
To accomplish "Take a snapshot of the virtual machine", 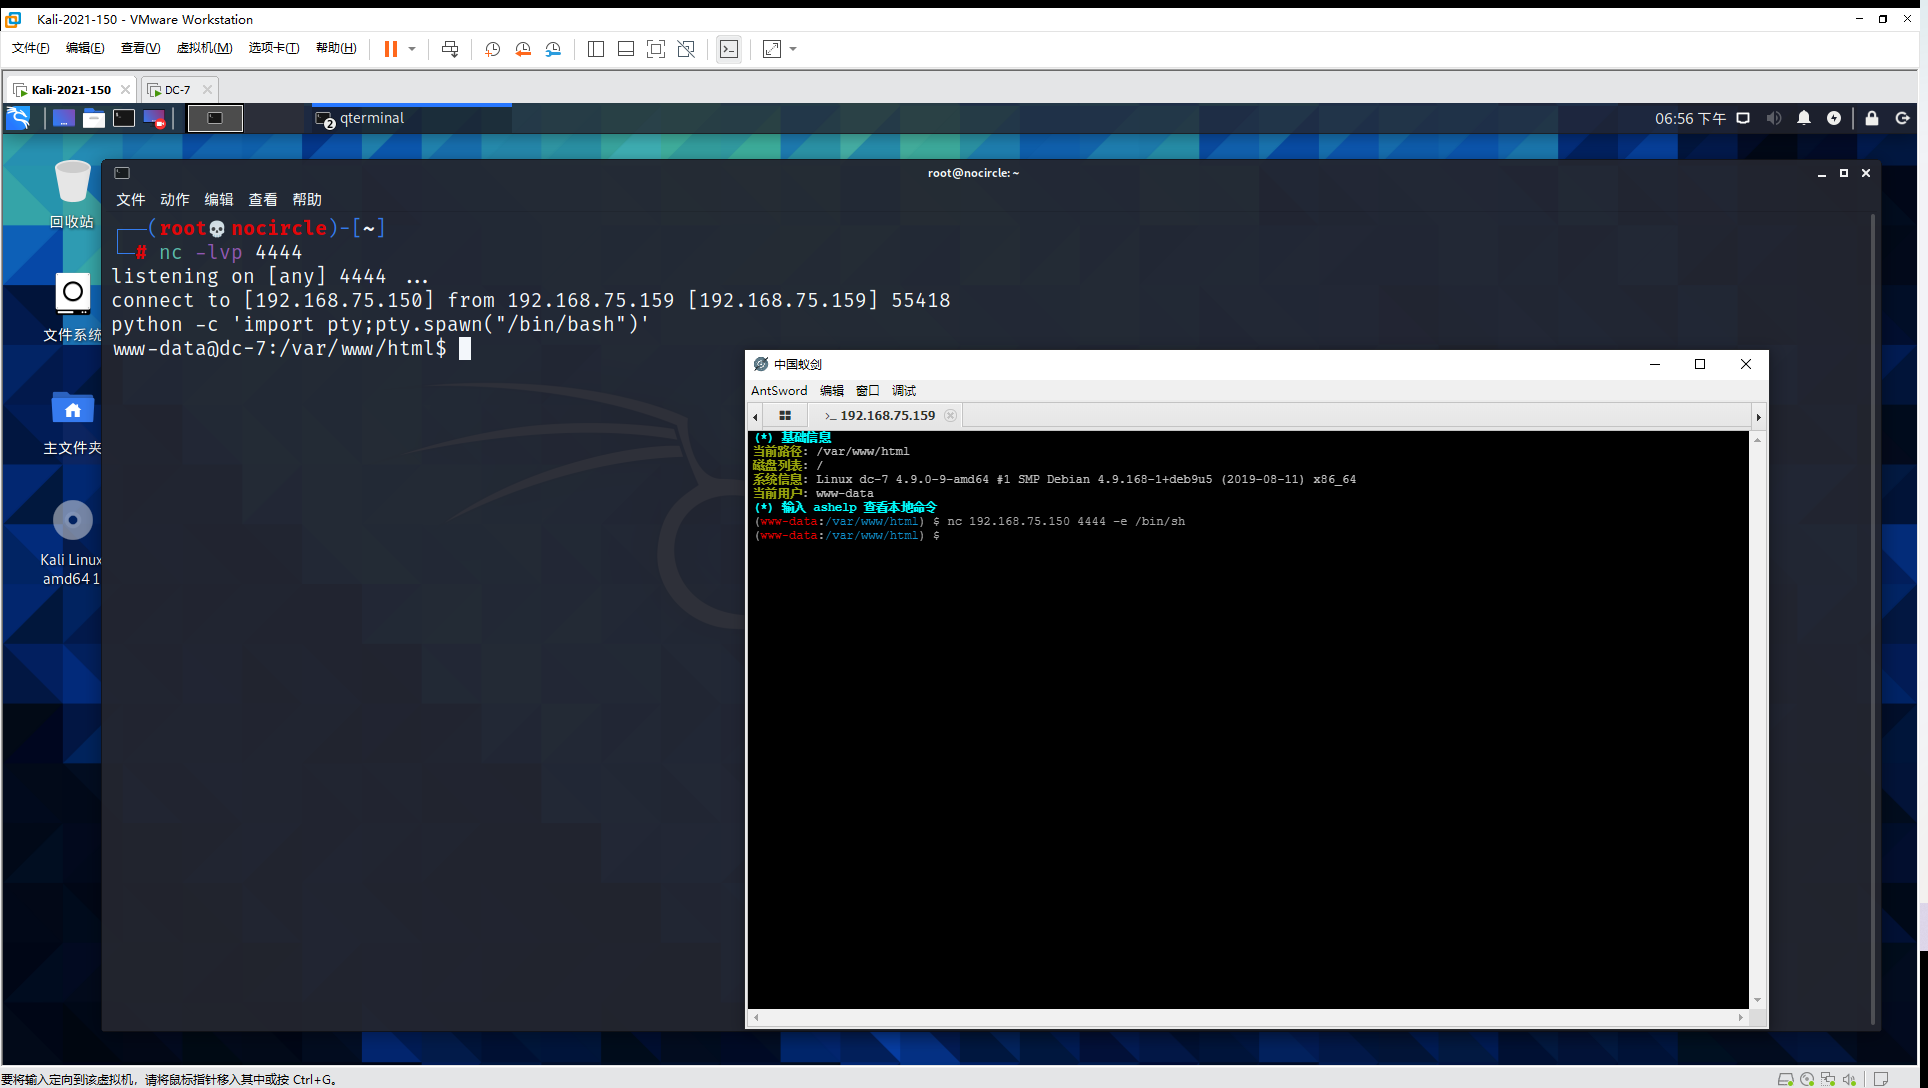I will coord(493,49).
